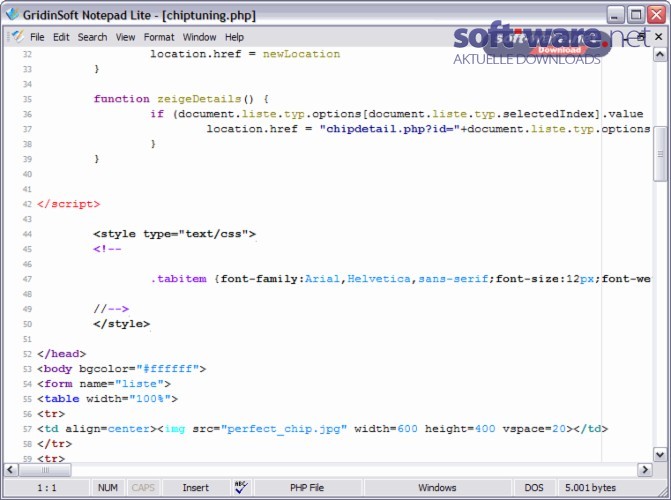Image resolution: width=671 pixels, height=500 pixels.
Task: Click the newLocation variable on line 32
Action: (301, 54)
